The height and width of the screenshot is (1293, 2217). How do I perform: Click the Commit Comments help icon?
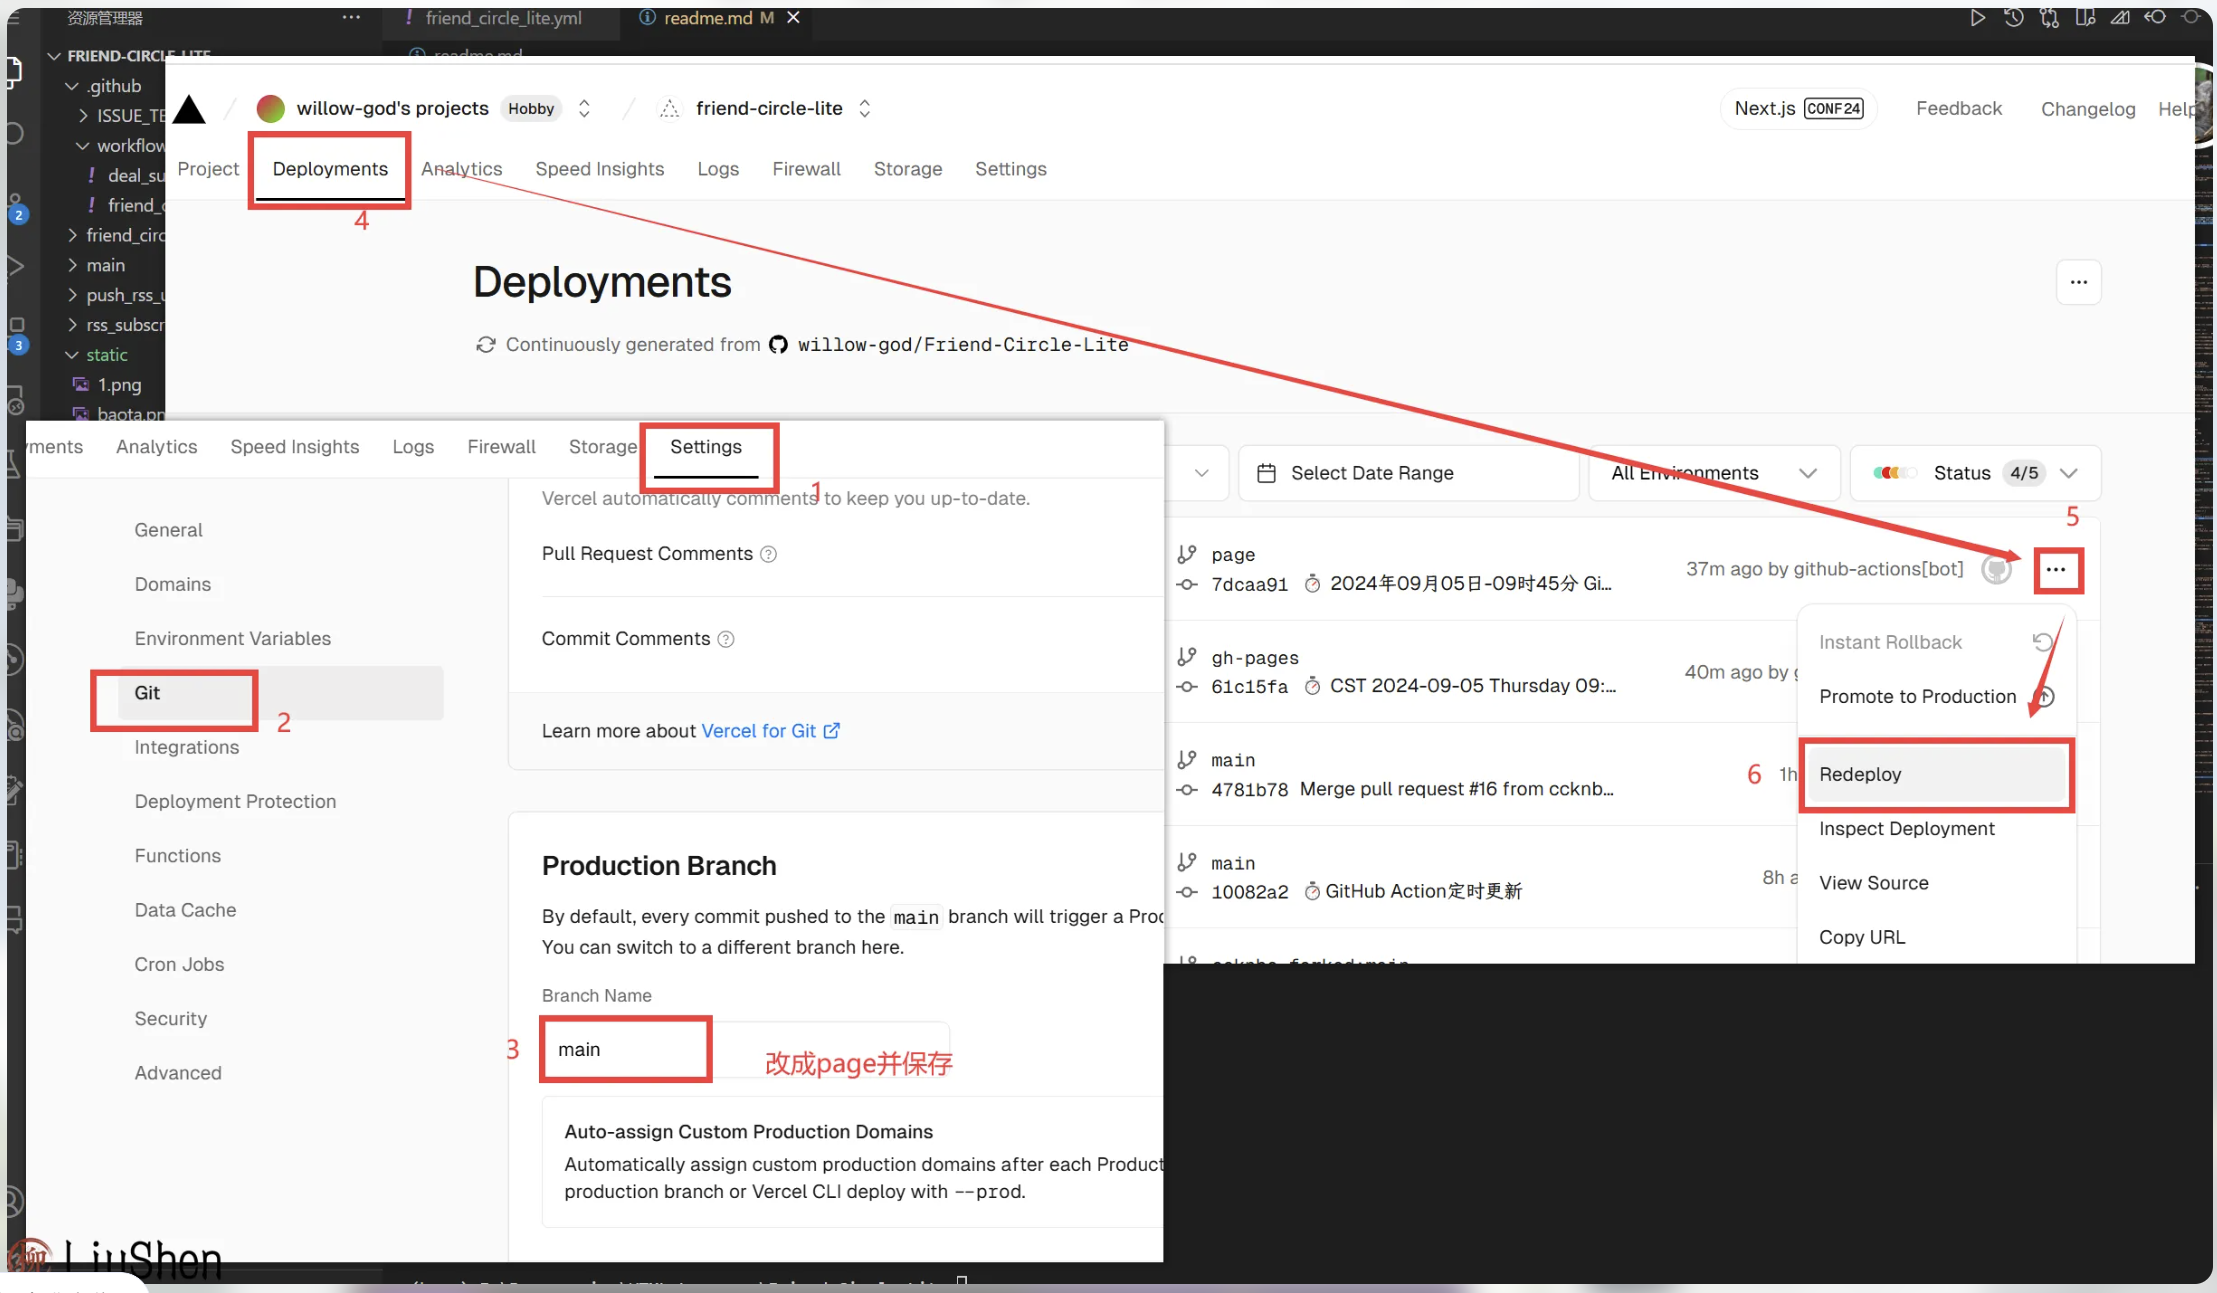click(x=726, y=639)
